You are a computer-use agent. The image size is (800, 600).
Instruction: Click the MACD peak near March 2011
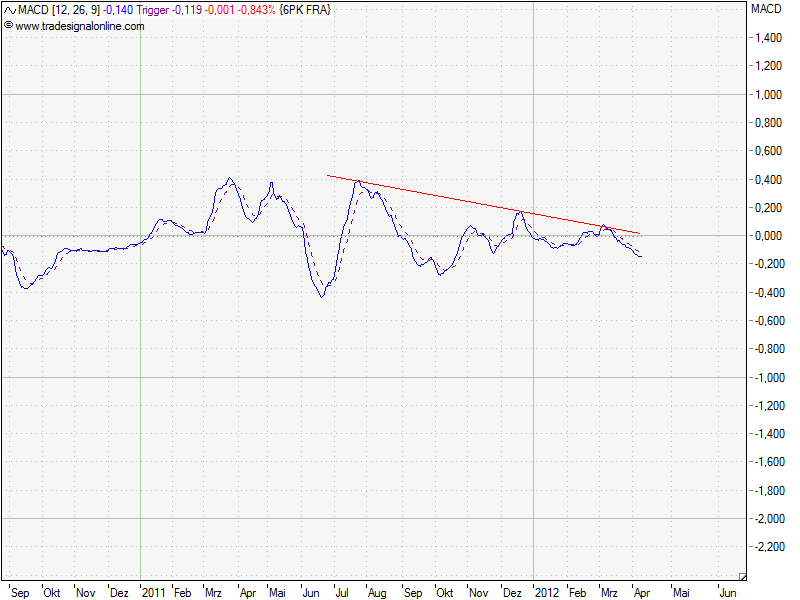(230, 178)
